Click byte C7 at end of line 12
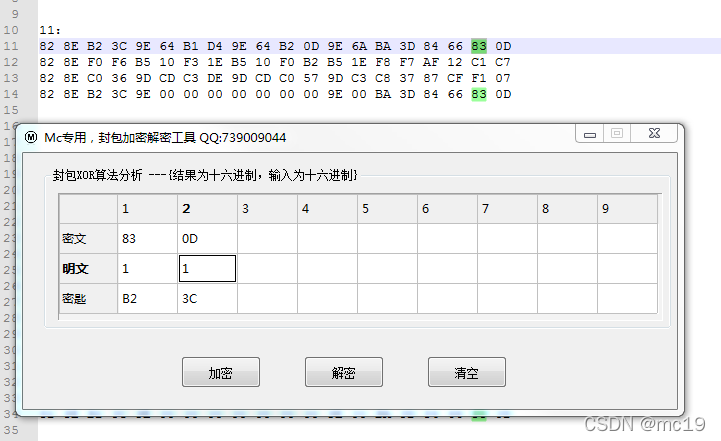The width and height of the screenshot is (721, 441). coord(503,62)
